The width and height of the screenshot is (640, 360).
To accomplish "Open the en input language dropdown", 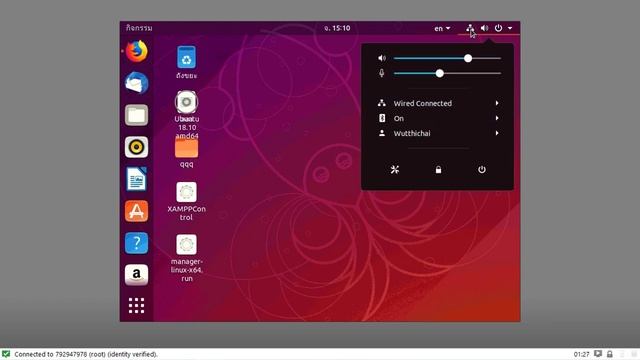I will coord(442,28).
